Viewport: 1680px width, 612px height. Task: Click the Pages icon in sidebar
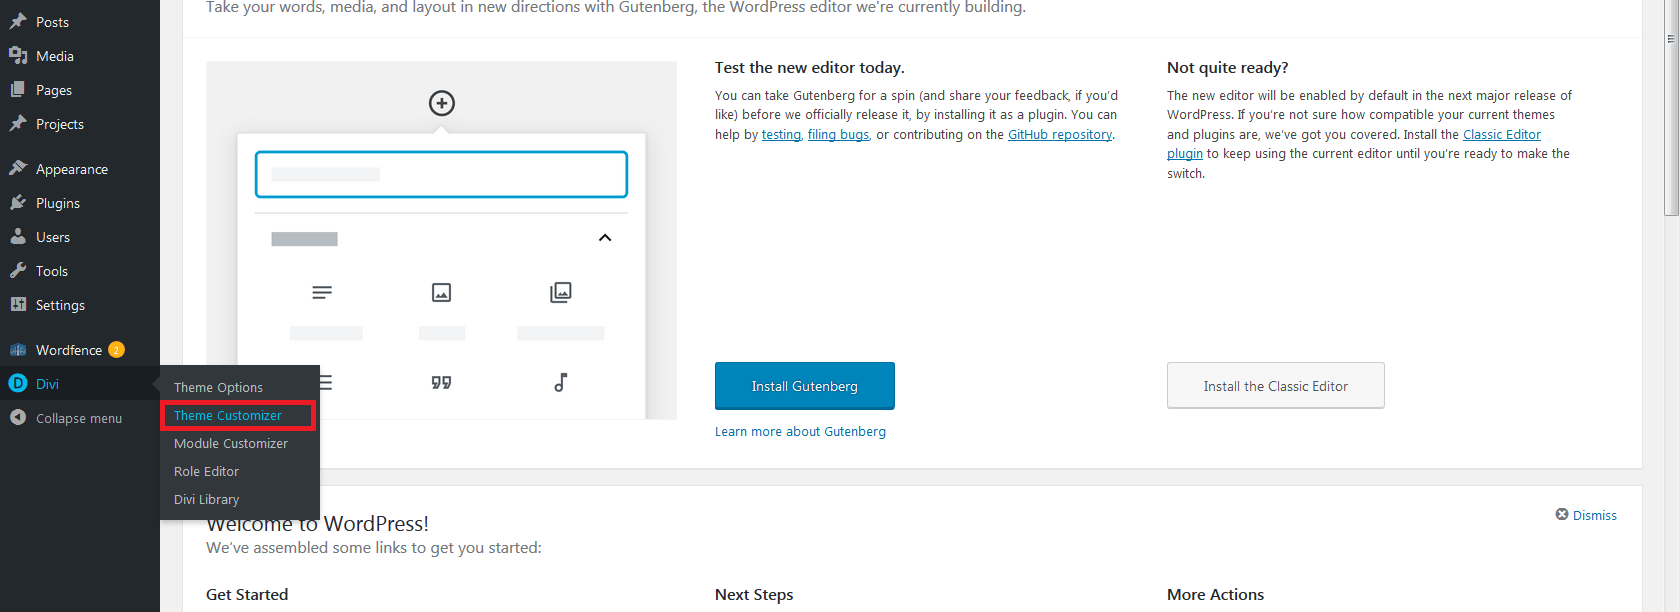click(18, 90)
